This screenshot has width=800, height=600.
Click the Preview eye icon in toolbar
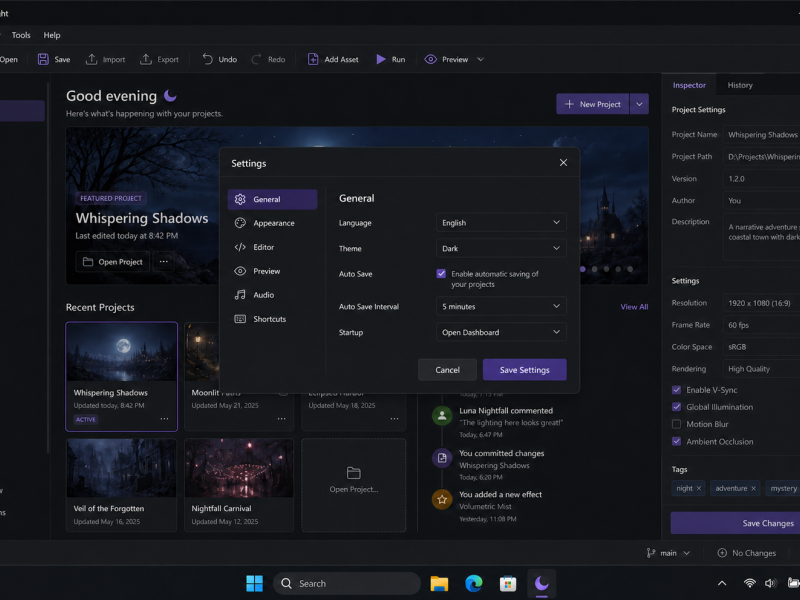431,59
